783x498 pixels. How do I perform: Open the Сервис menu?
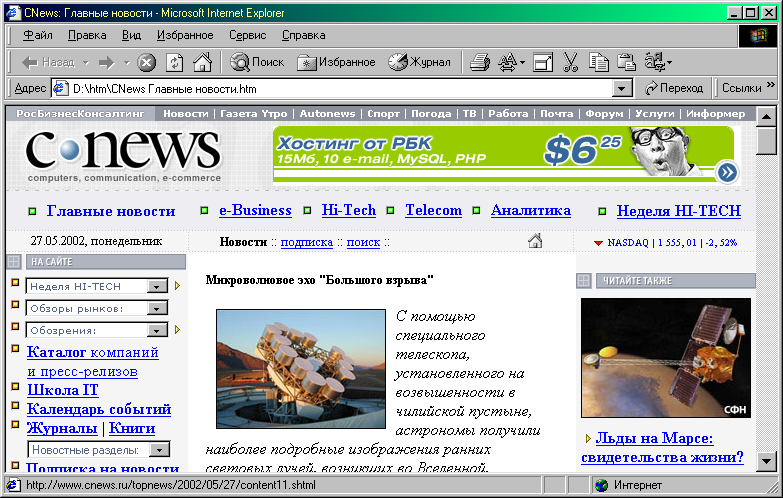pos(247,35)
